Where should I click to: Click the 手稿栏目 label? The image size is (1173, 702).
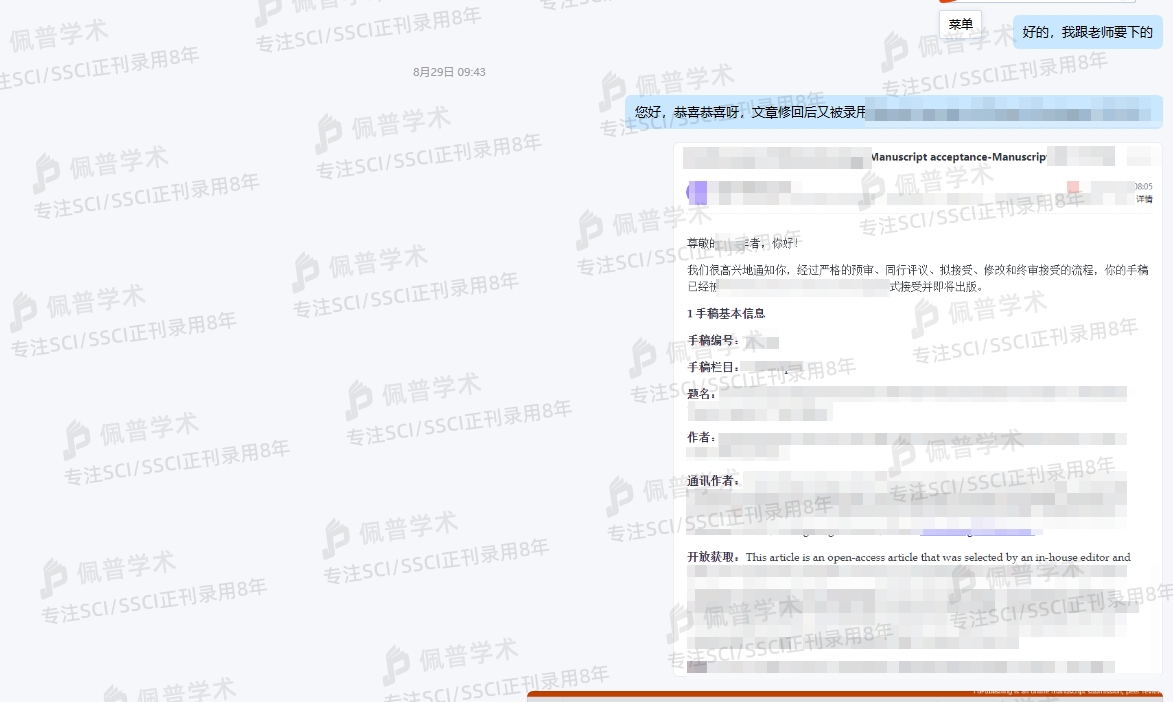pyautogui.click(x=714, y=367)
